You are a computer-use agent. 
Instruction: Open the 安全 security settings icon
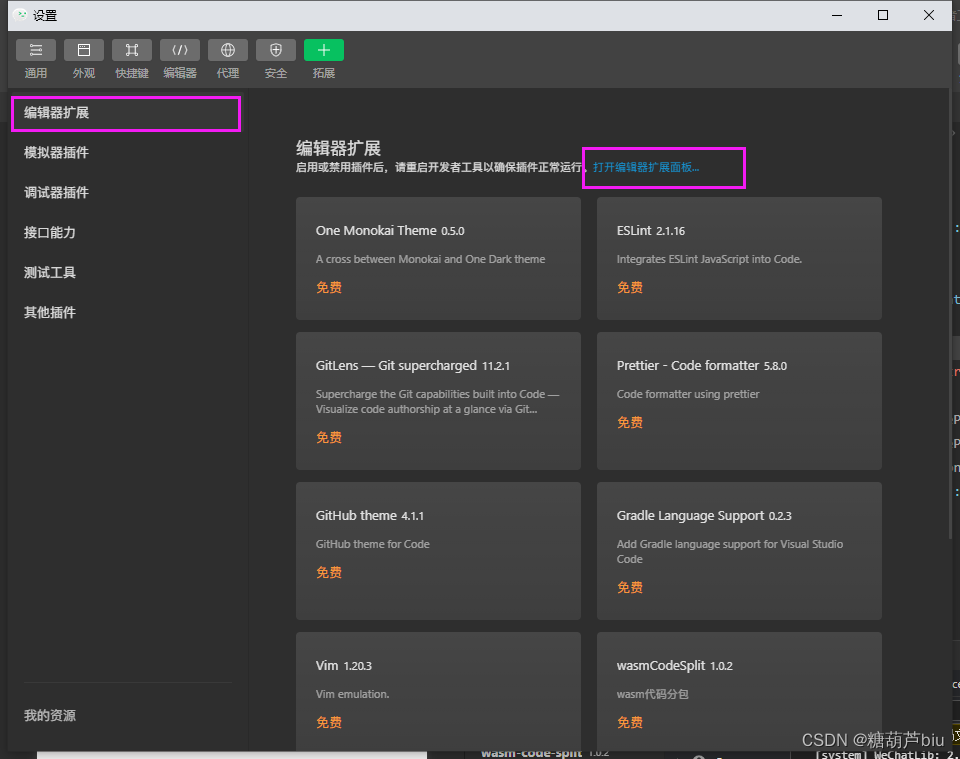(x=276, y=50)
